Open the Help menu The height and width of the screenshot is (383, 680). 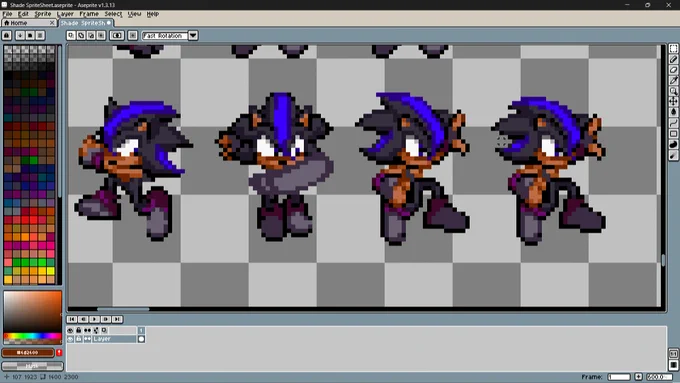153,14
